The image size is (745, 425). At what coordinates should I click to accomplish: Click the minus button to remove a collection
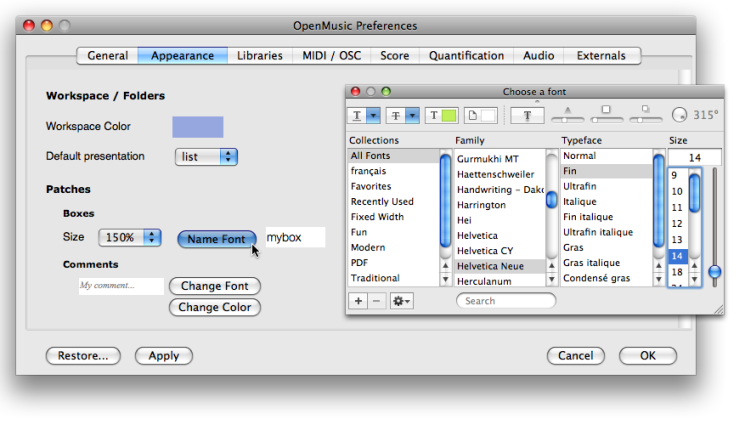(x=376, y=300)
